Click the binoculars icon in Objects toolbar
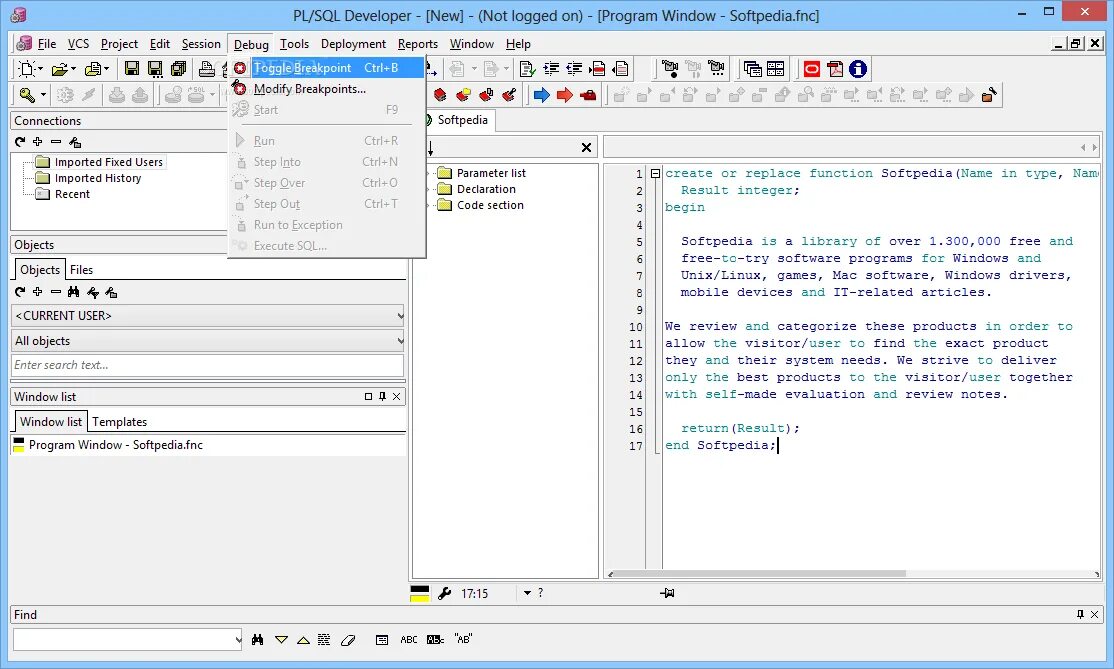Screen dimensions: 1114x669 coord(73,292)
